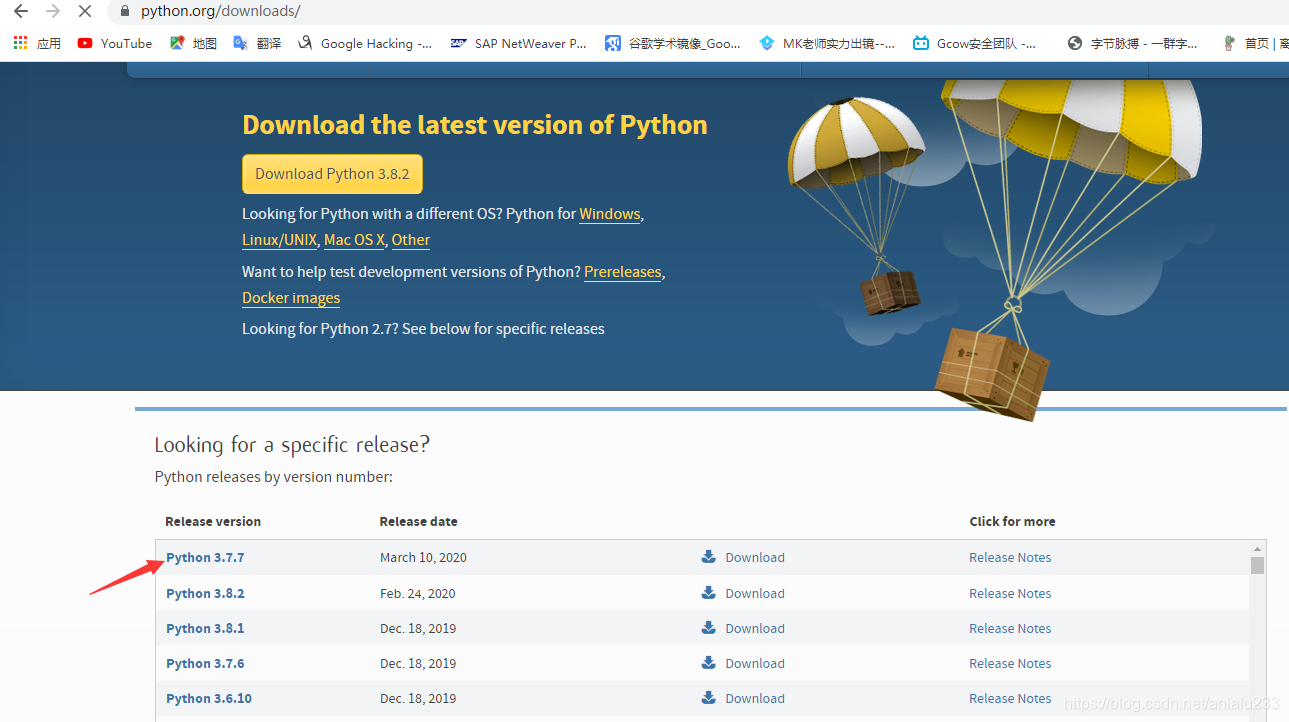Open the Python 3.7.6 release link
This screenshot has height=722, width=1289.
click(x=205, y=663)
